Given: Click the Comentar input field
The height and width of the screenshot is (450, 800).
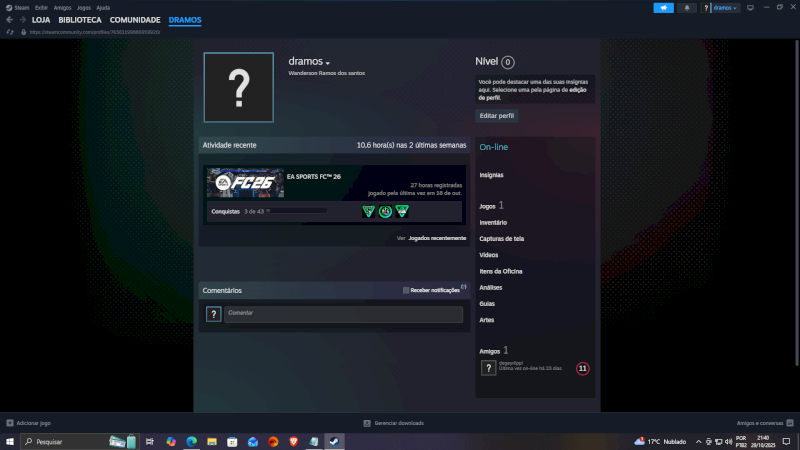Looking at the screenshot, I should pyautogui.click(x=343, y=314).
